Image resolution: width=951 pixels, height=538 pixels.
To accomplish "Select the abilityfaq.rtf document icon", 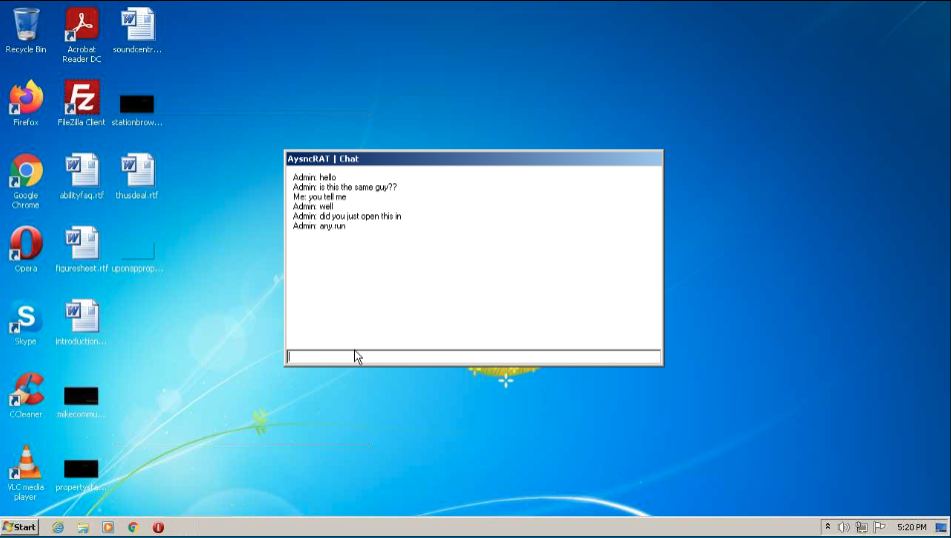I will click(x=81, y=177).
